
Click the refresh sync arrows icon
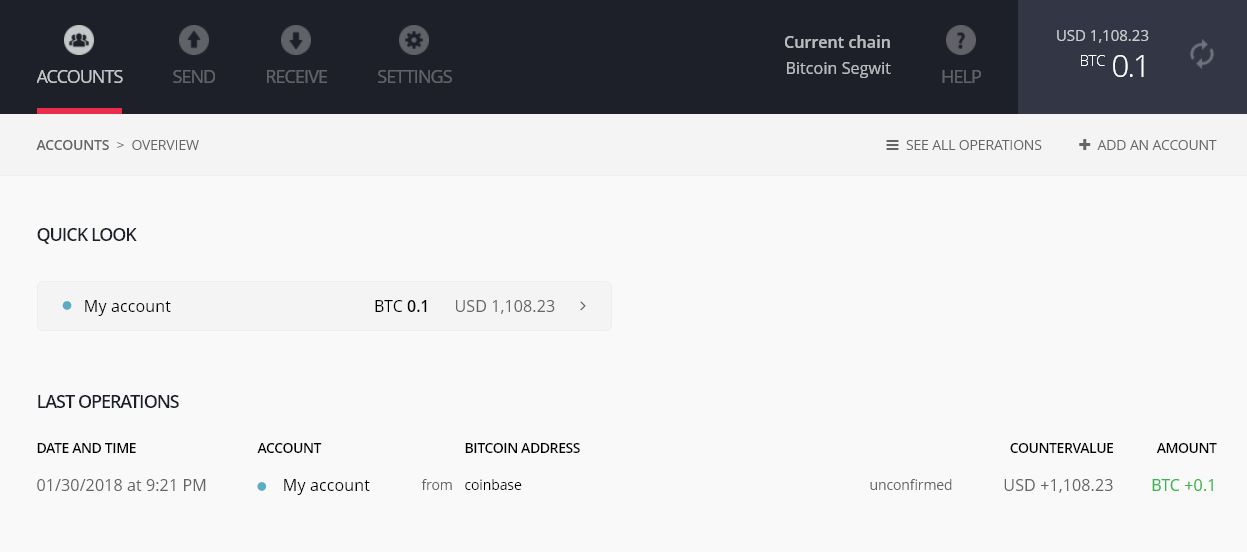1202,54
